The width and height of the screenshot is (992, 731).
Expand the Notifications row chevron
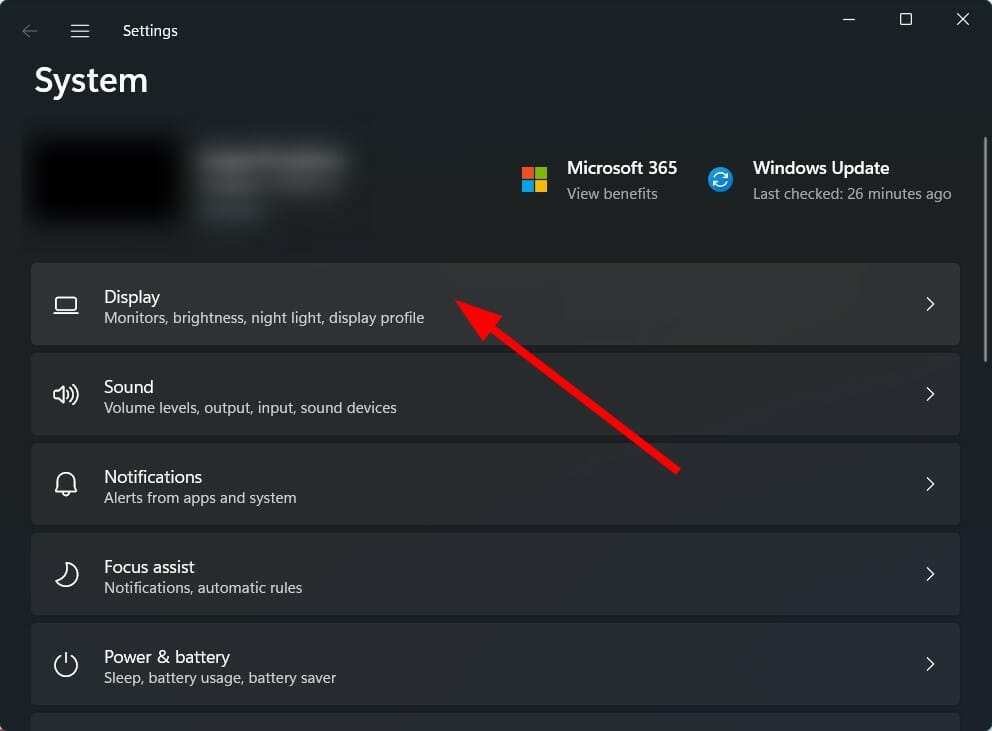pyautogui.click(x=930, y=484)
